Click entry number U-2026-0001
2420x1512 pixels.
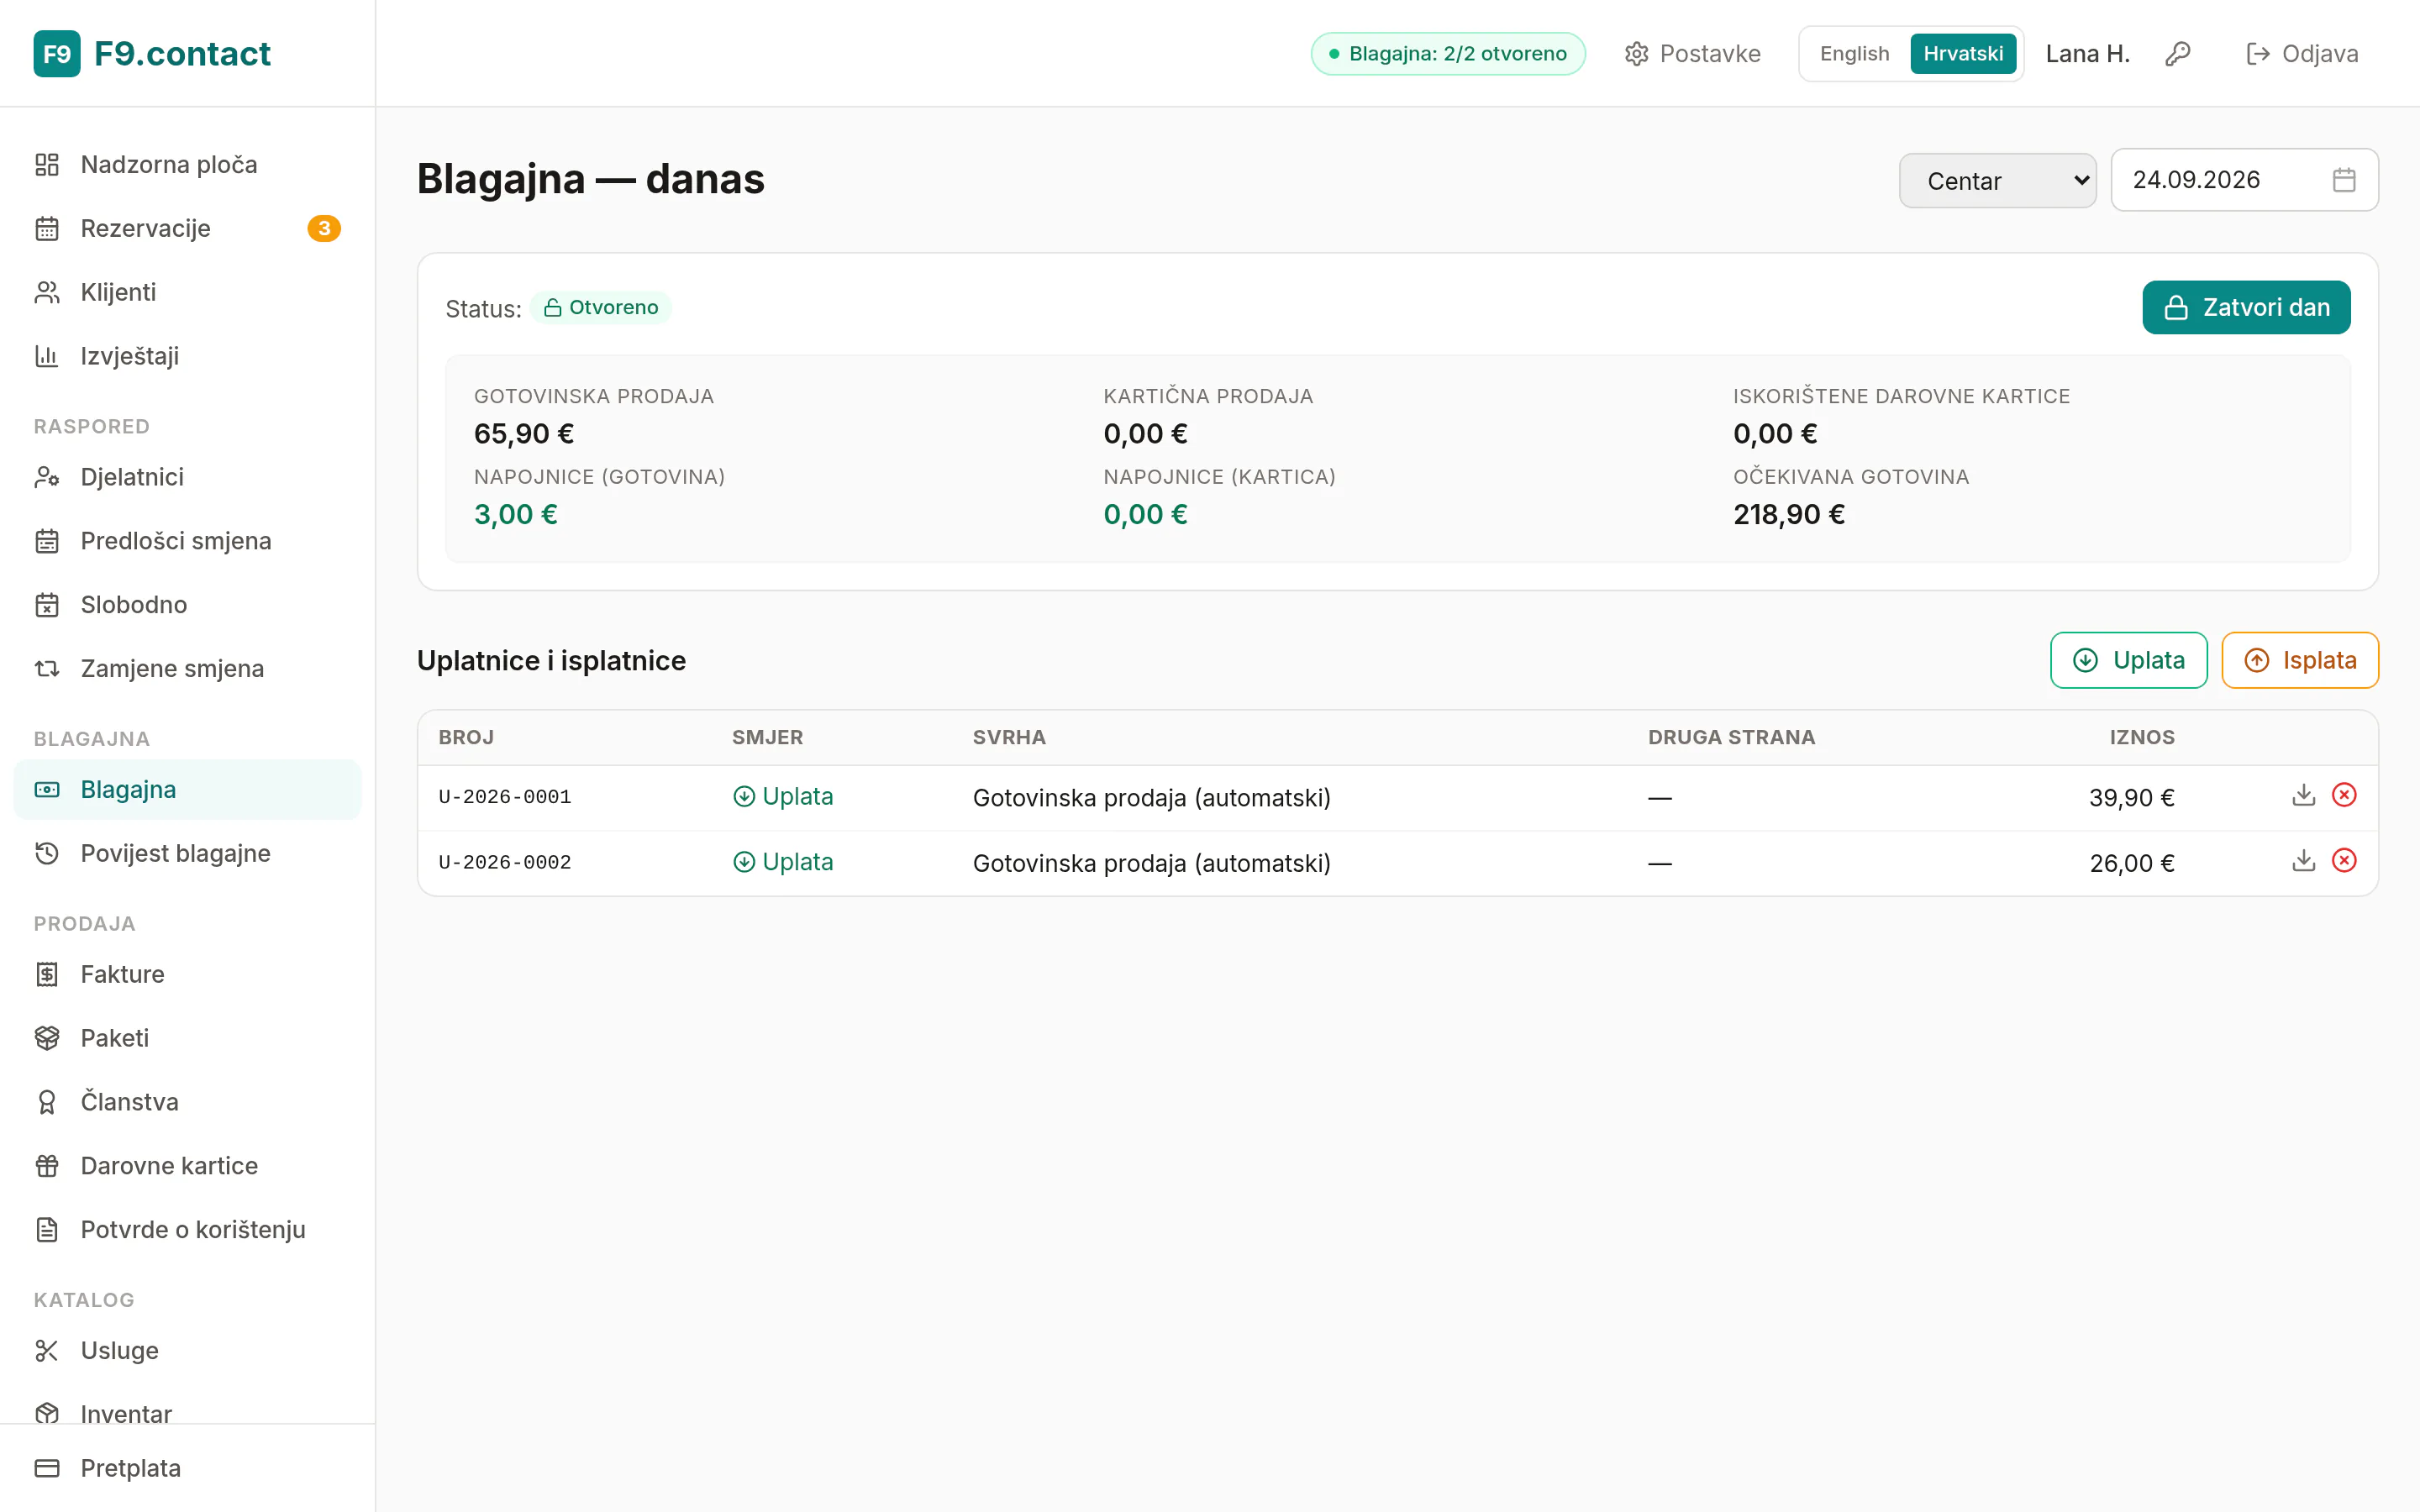click(505, 797)
